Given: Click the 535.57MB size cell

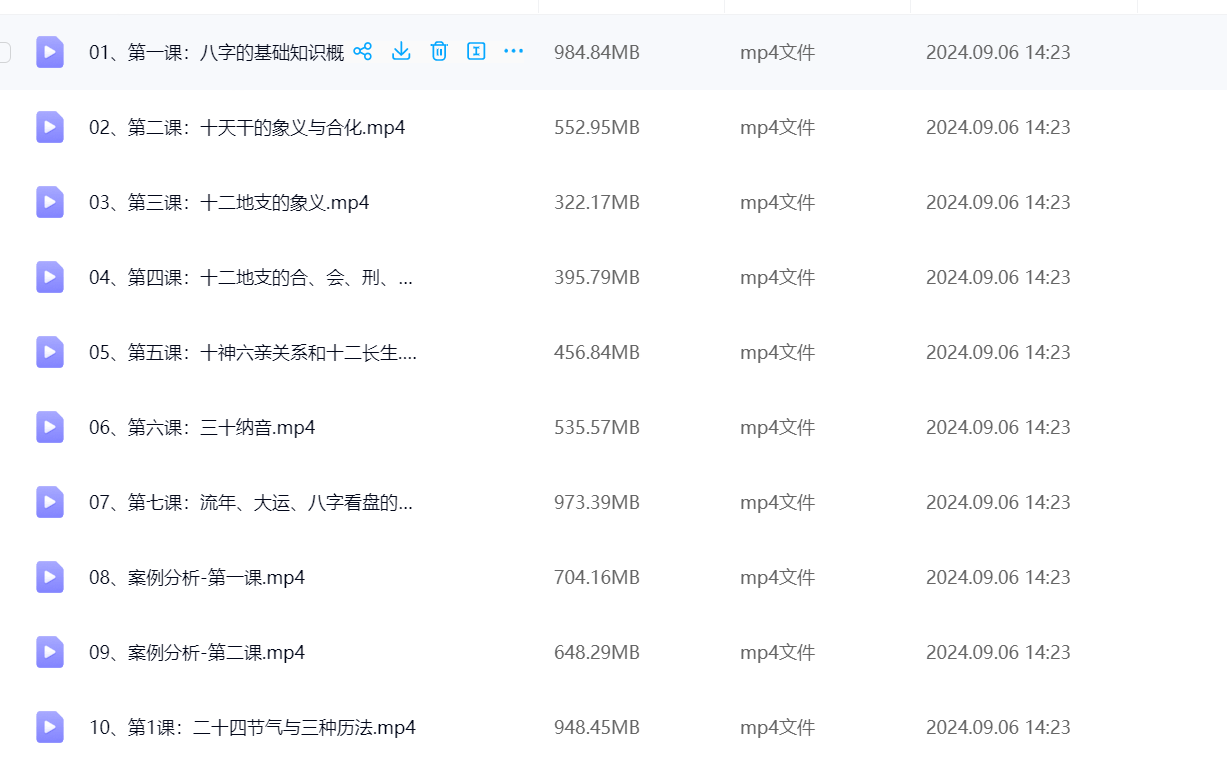Looking at the screenshot, I should pos(597,427).
